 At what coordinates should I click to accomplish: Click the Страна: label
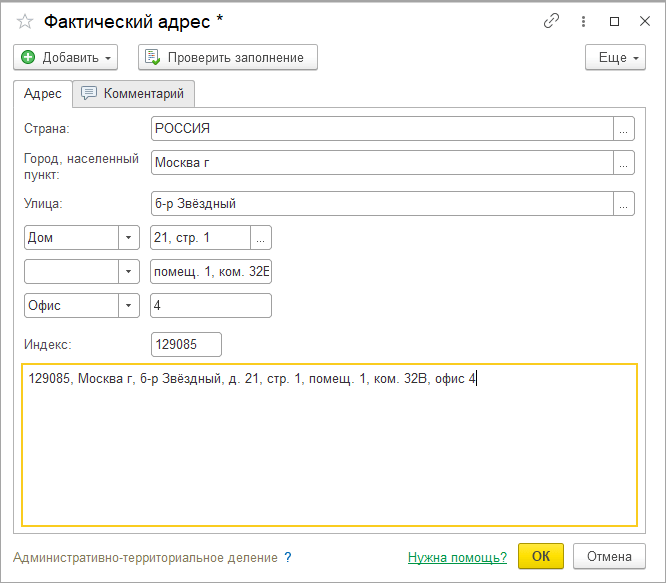[47, 128]
